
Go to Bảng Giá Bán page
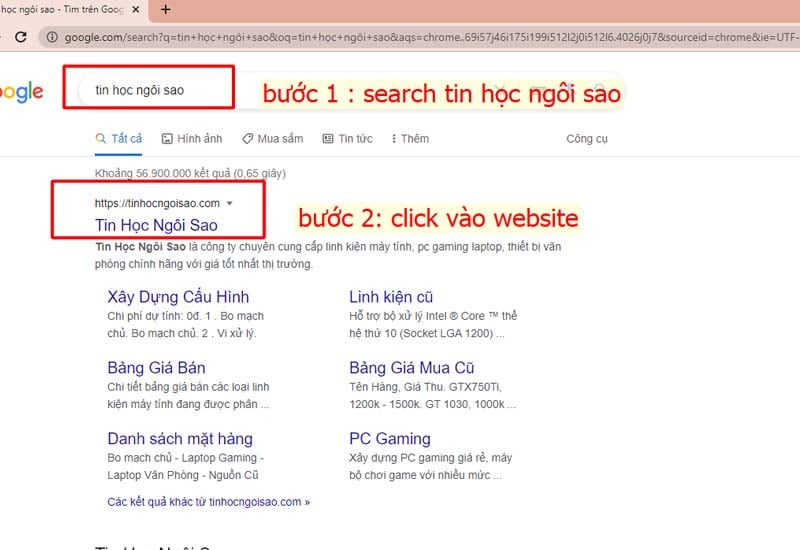pyautogui.click(x=156, y=367)
